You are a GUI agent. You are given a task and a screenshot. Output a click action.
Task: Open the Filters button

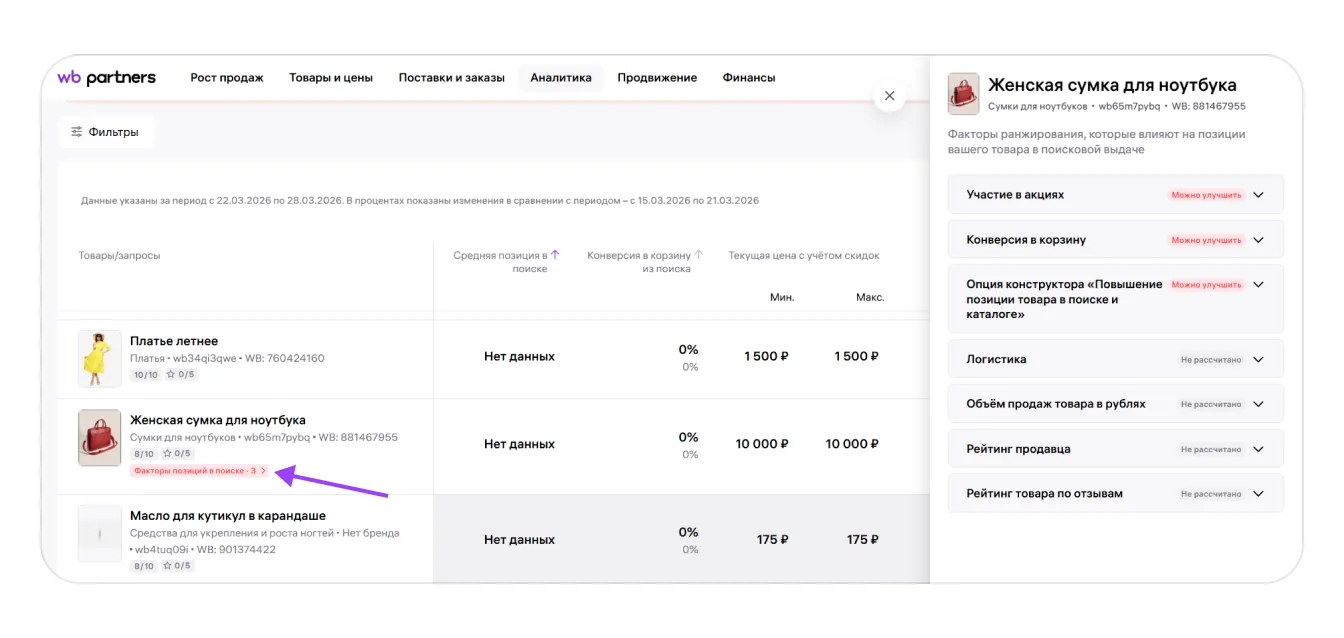click(x=105, y=132)
